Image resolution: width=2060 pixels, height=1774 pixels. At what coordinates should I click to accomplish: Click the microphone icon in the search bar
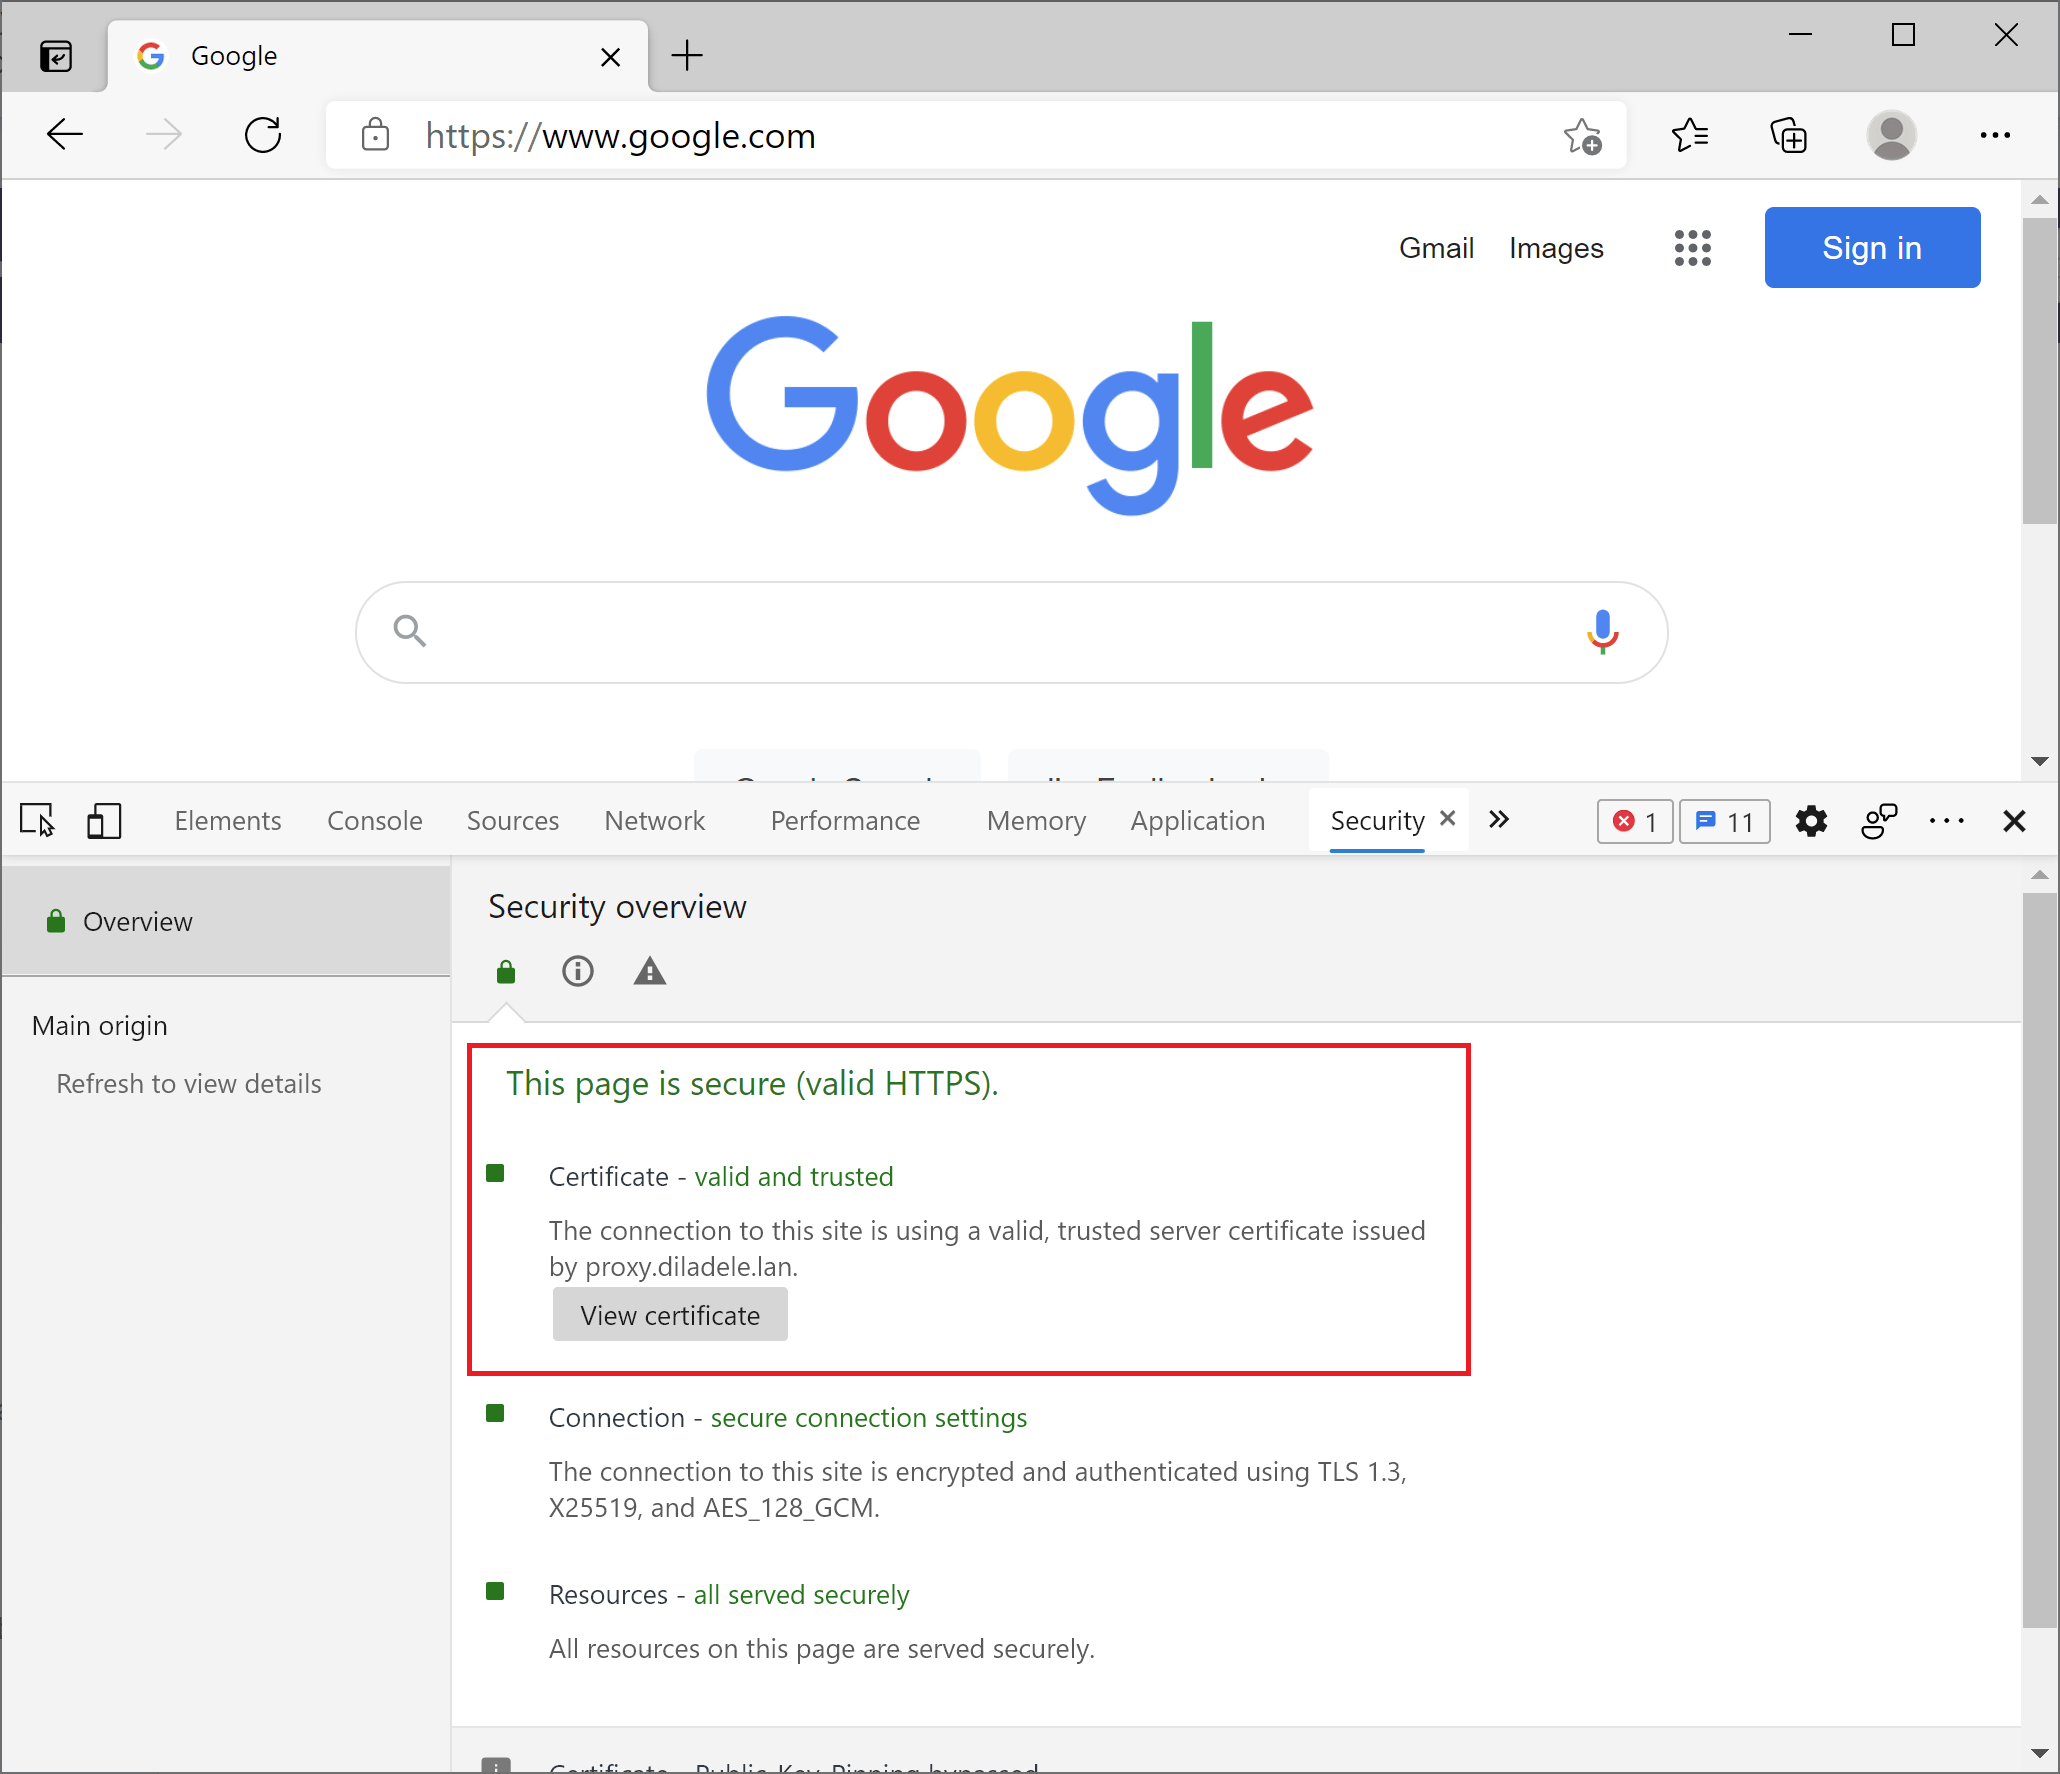pyautogui.click(x=1601, y=631)
